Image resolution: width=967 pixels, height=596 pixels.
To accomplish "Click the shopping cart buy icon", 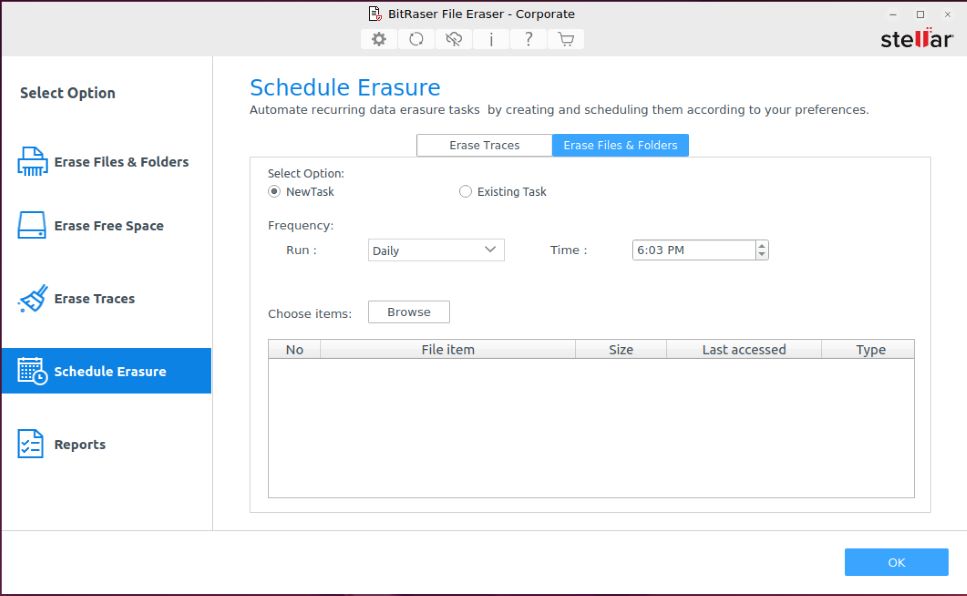I will pyautogui.click(x=566, y=39).
